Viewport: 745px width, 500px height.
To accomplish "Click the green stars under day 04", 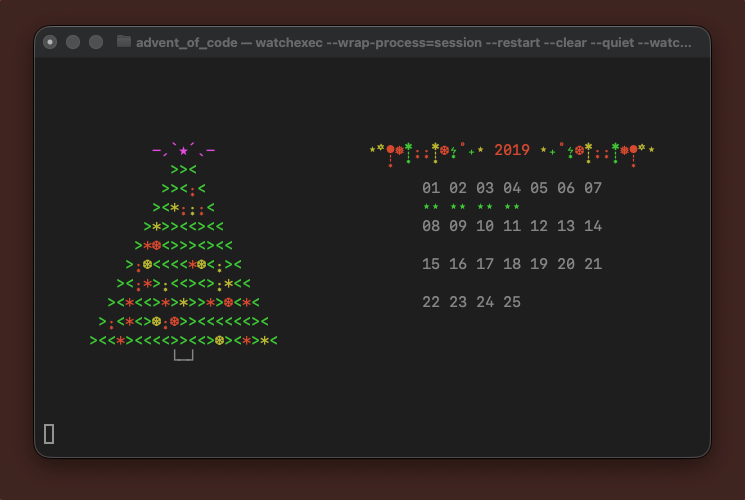I will (x=512, y=207).
